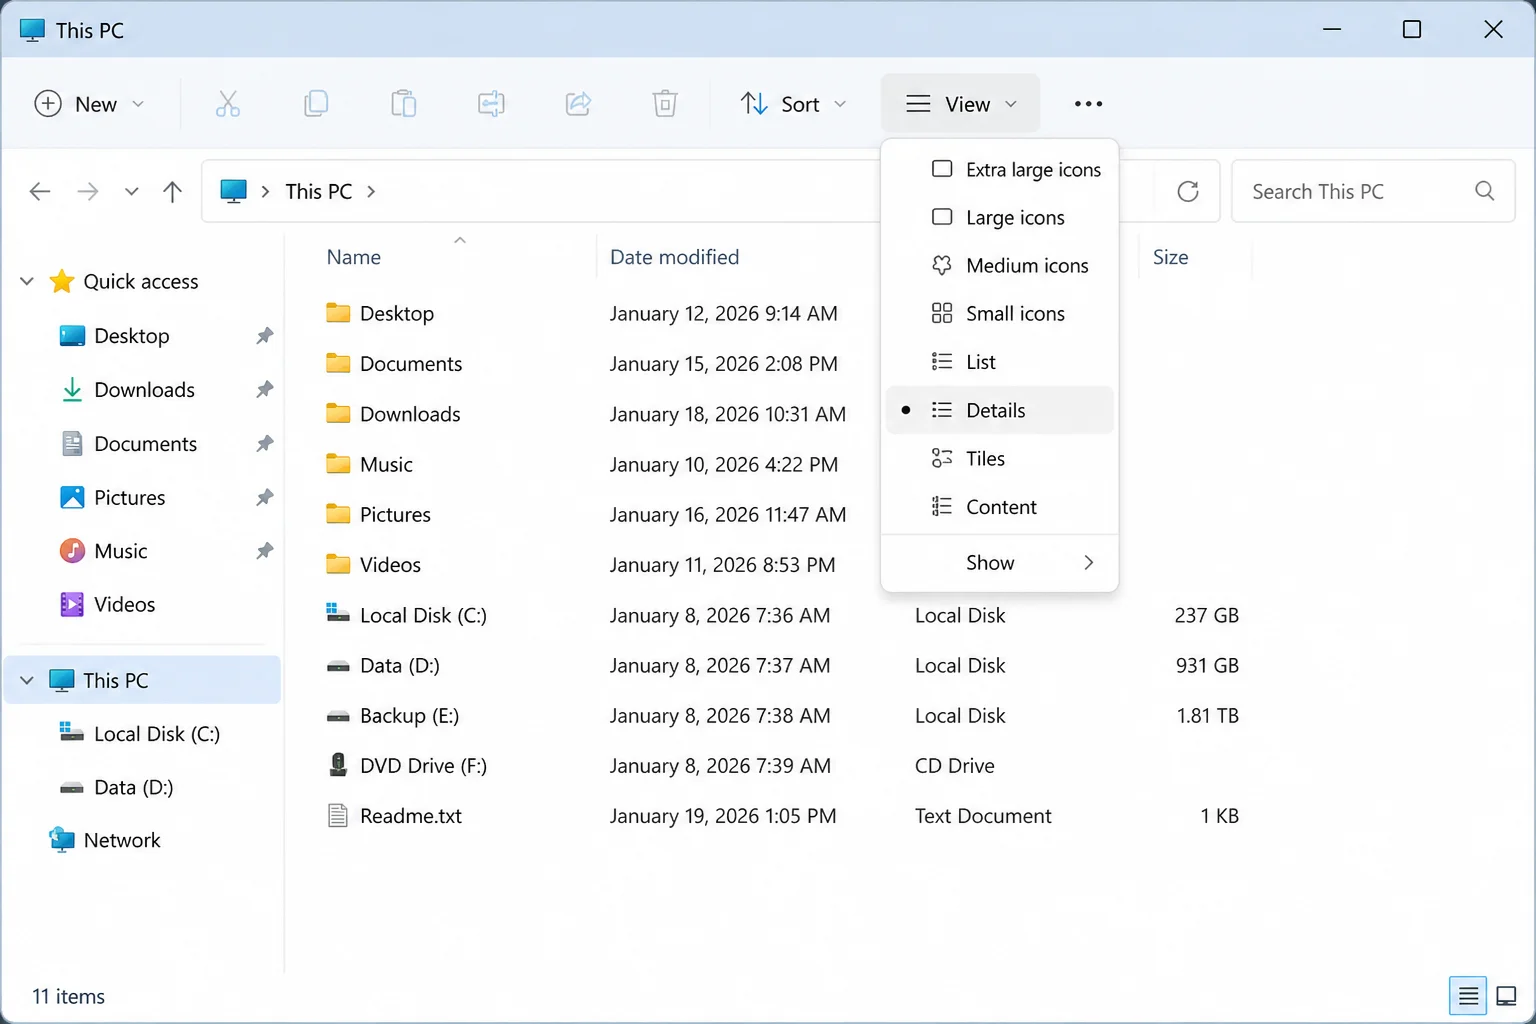Select Local Disk (C:) in navigation pane
The width and height of the screenshot is (1536, 1024).
click(x=156, y=734)
